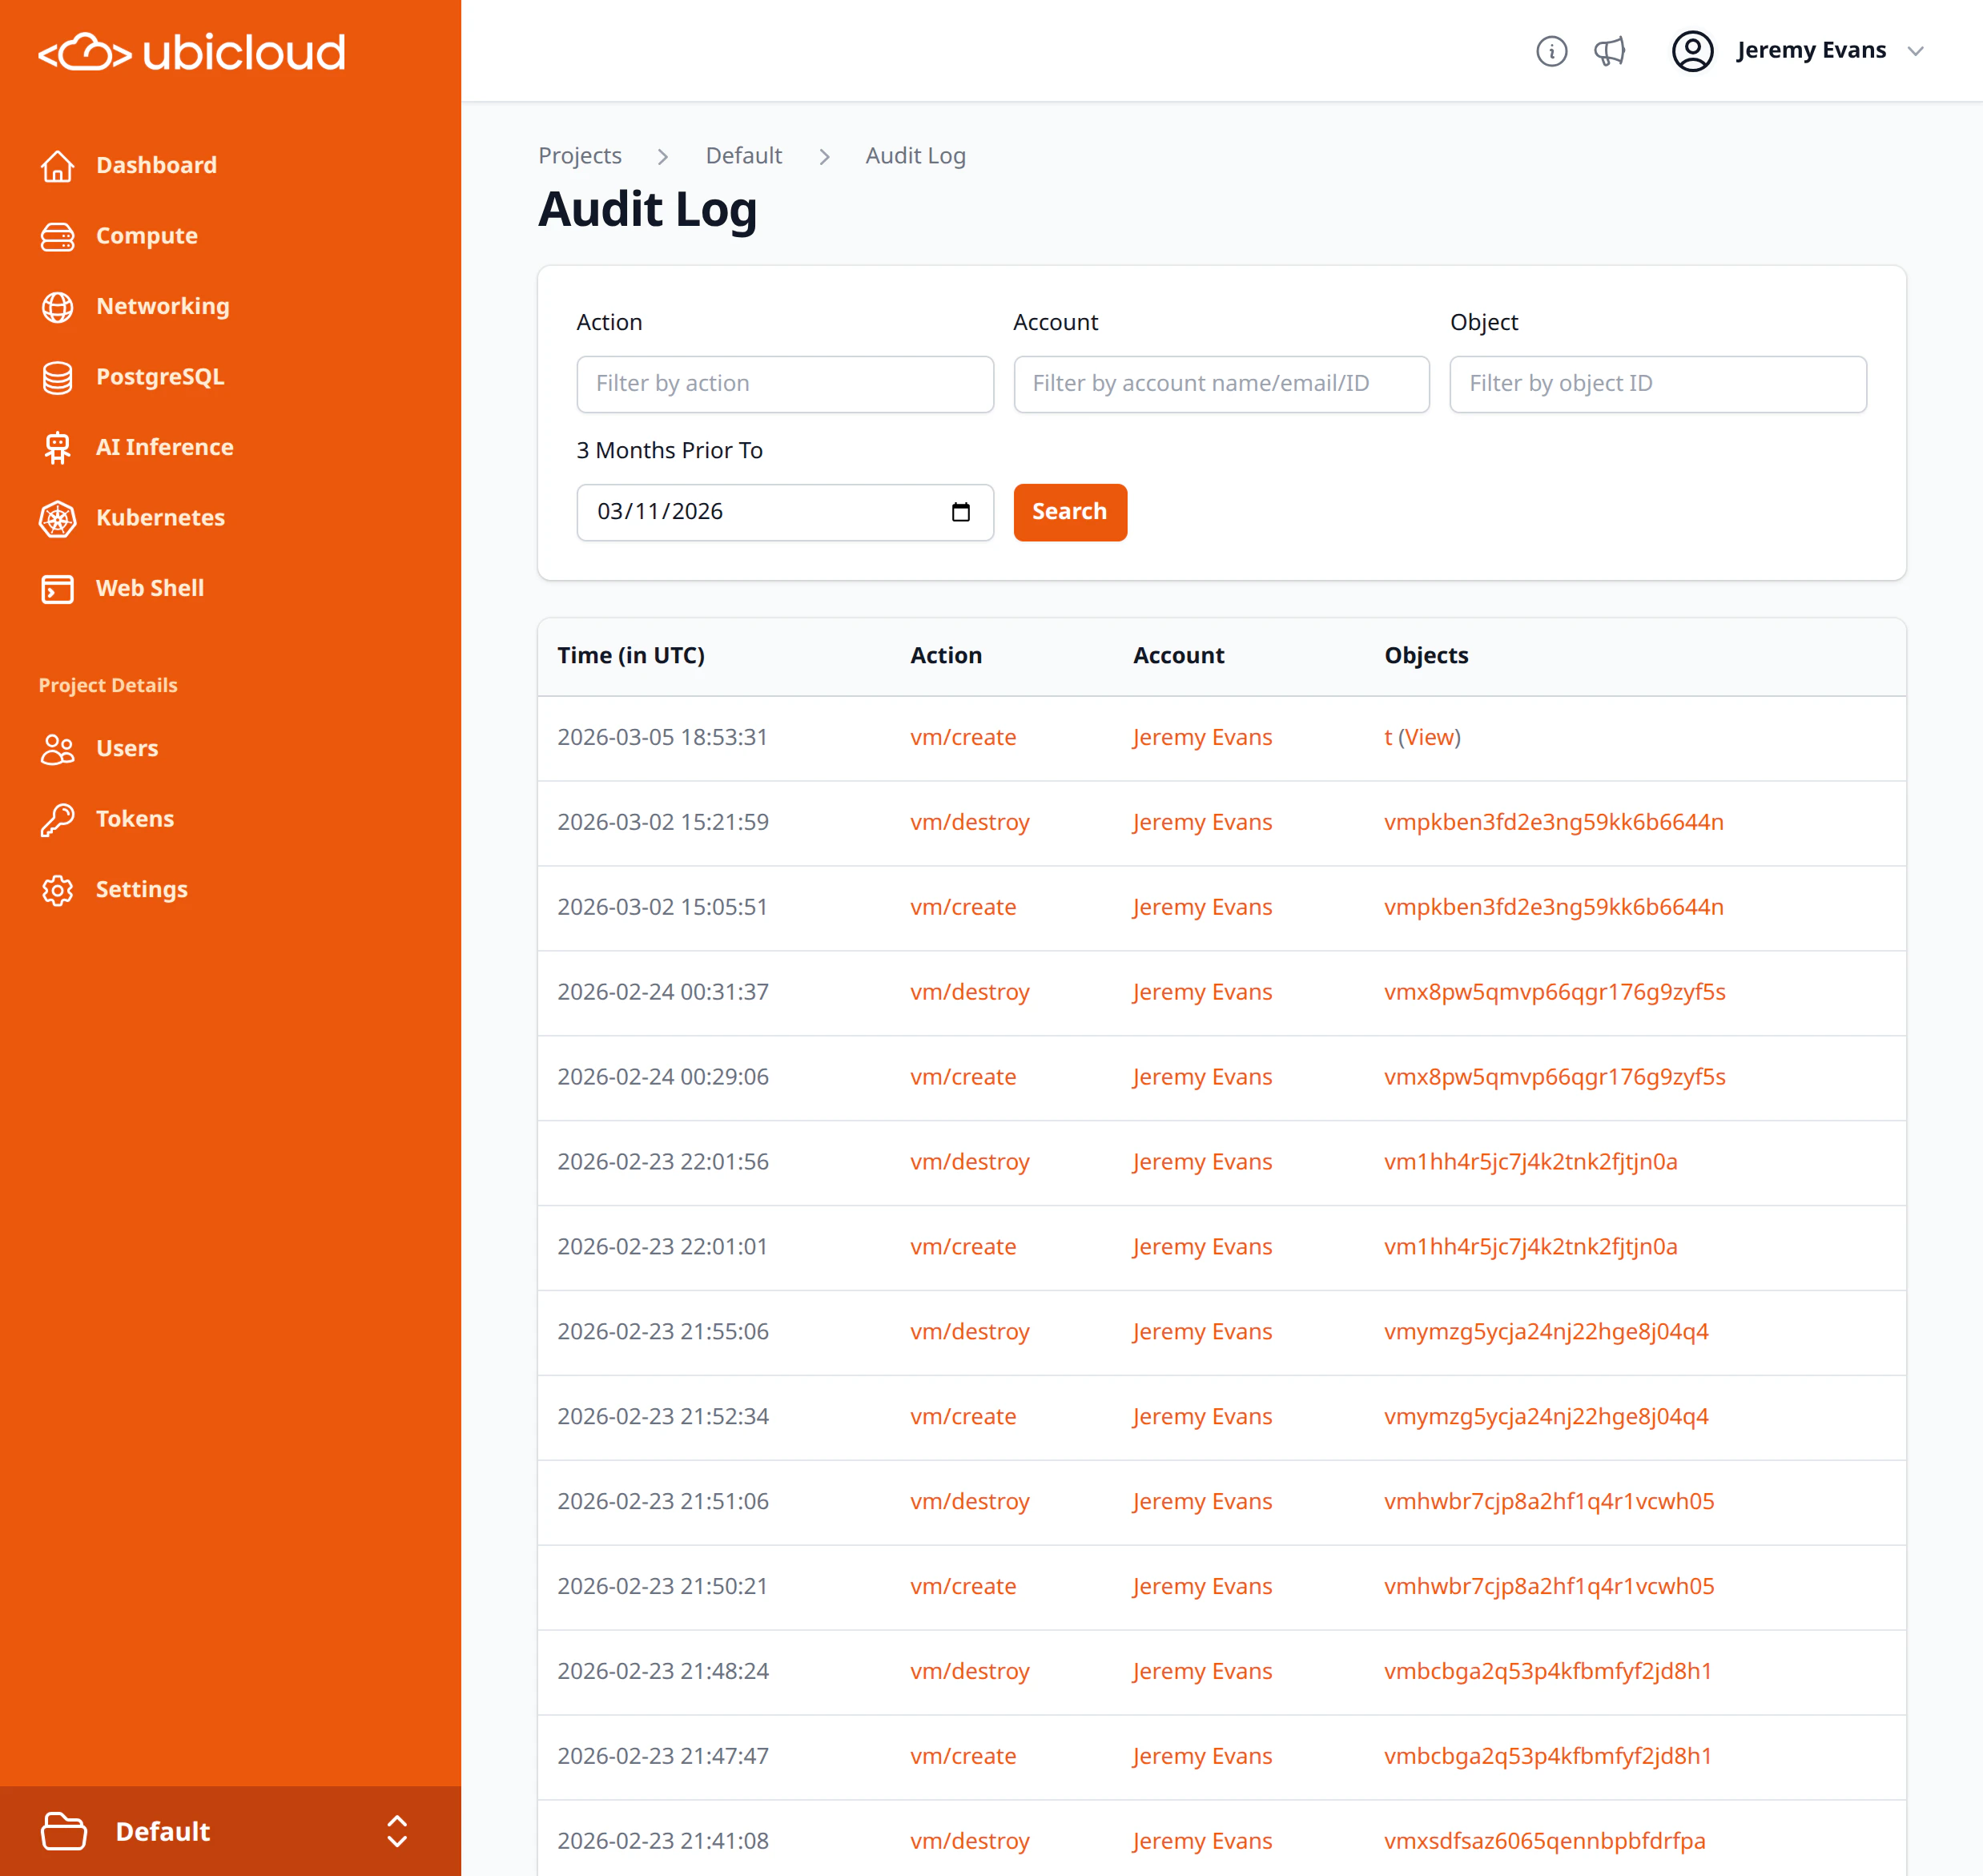Select the Kubernetes wheel icon

pyautogui.click(x=58, y=518)
